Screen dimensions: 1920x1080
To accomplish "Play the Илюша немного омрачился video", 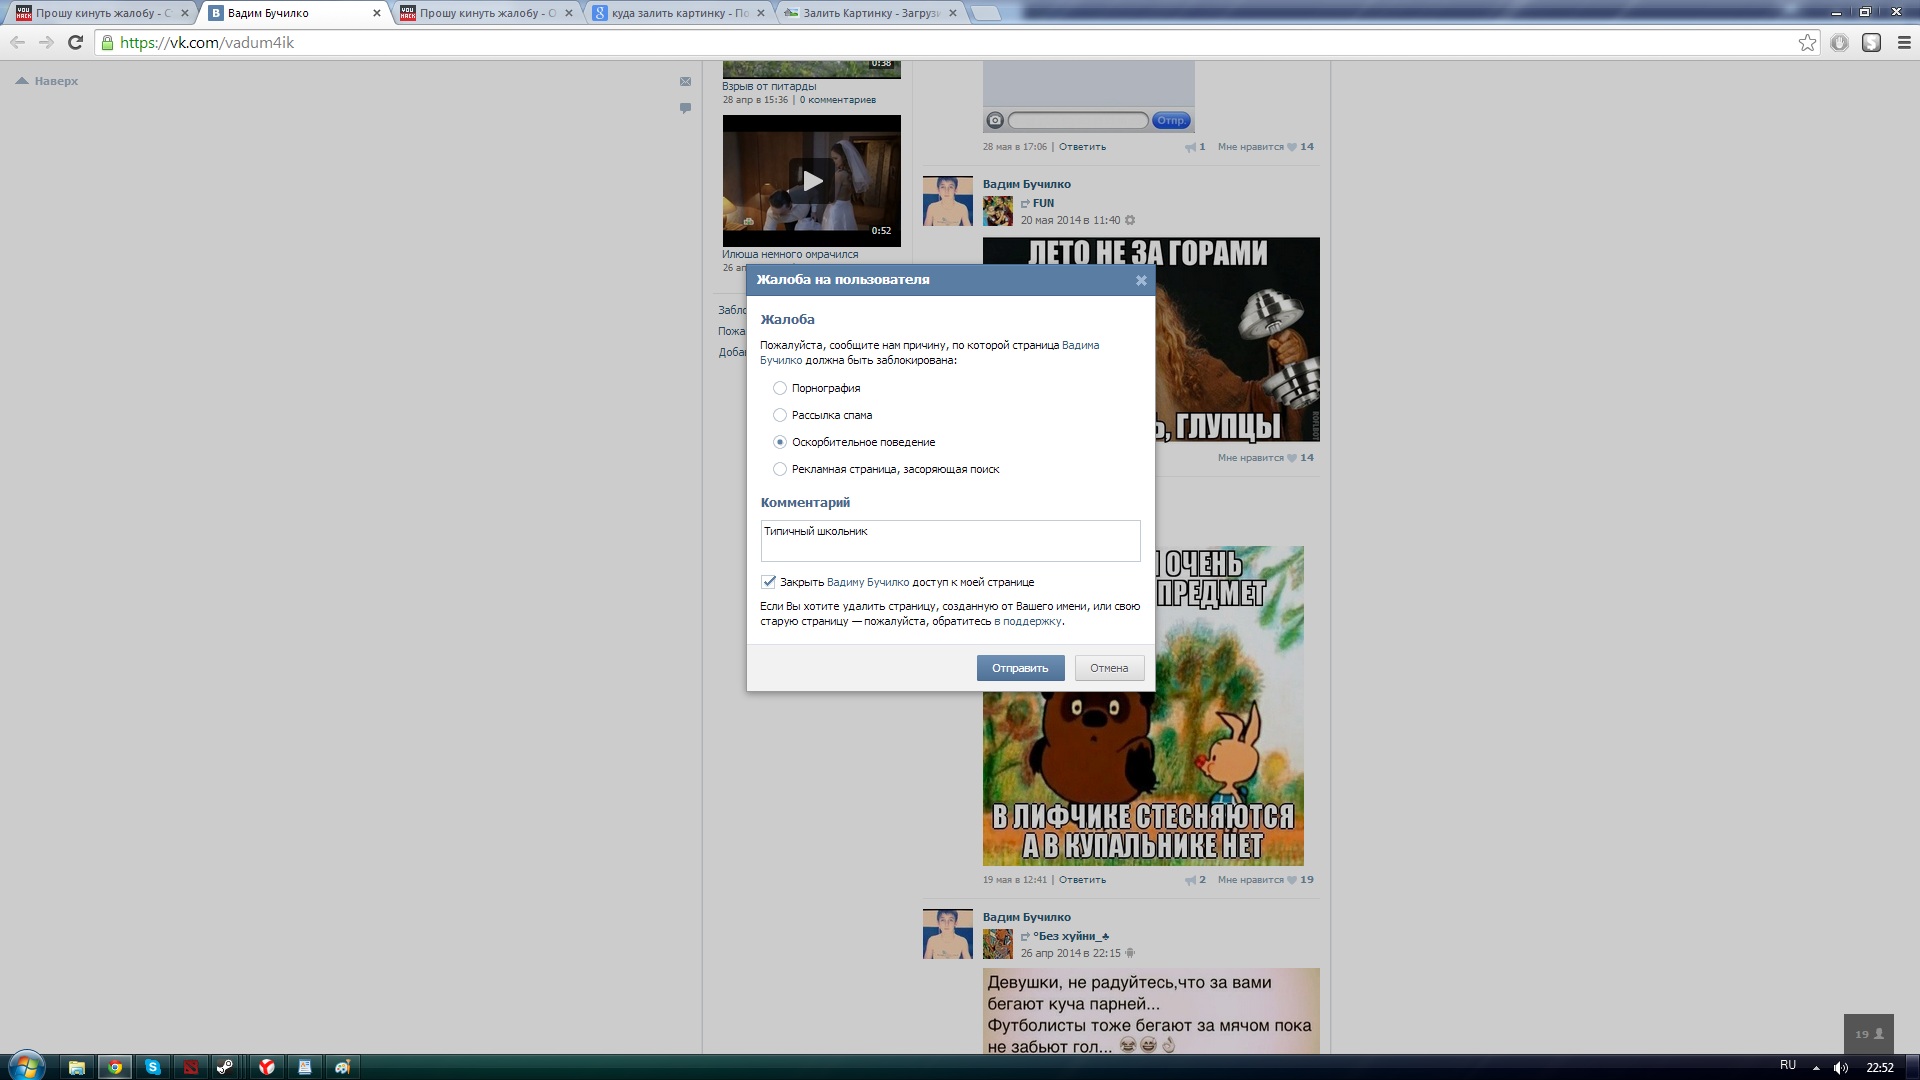I will point(812,181).
